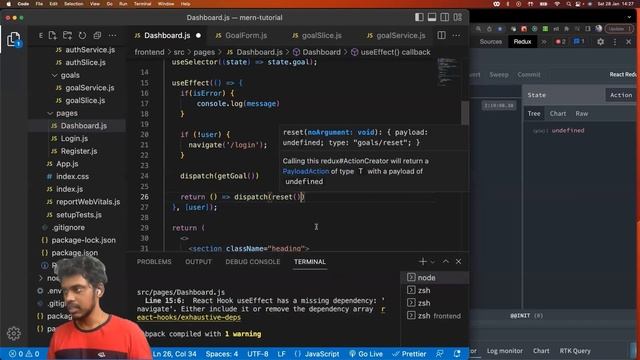Toggle the secondary side bar layout
The width and height of the screenshot is (640, 360).
tap(444, 17)
